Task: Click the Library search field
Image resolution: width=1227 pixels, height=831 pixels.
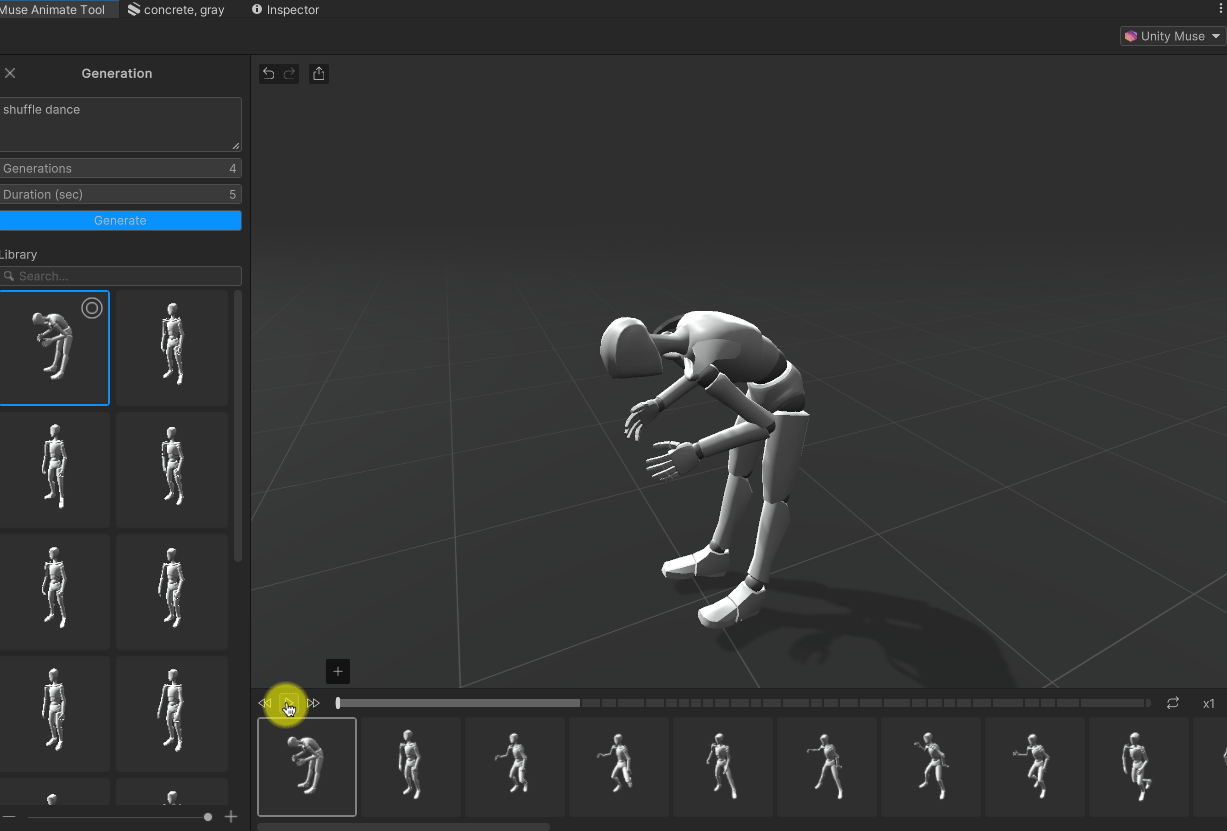Action: (x=120, y=276)
